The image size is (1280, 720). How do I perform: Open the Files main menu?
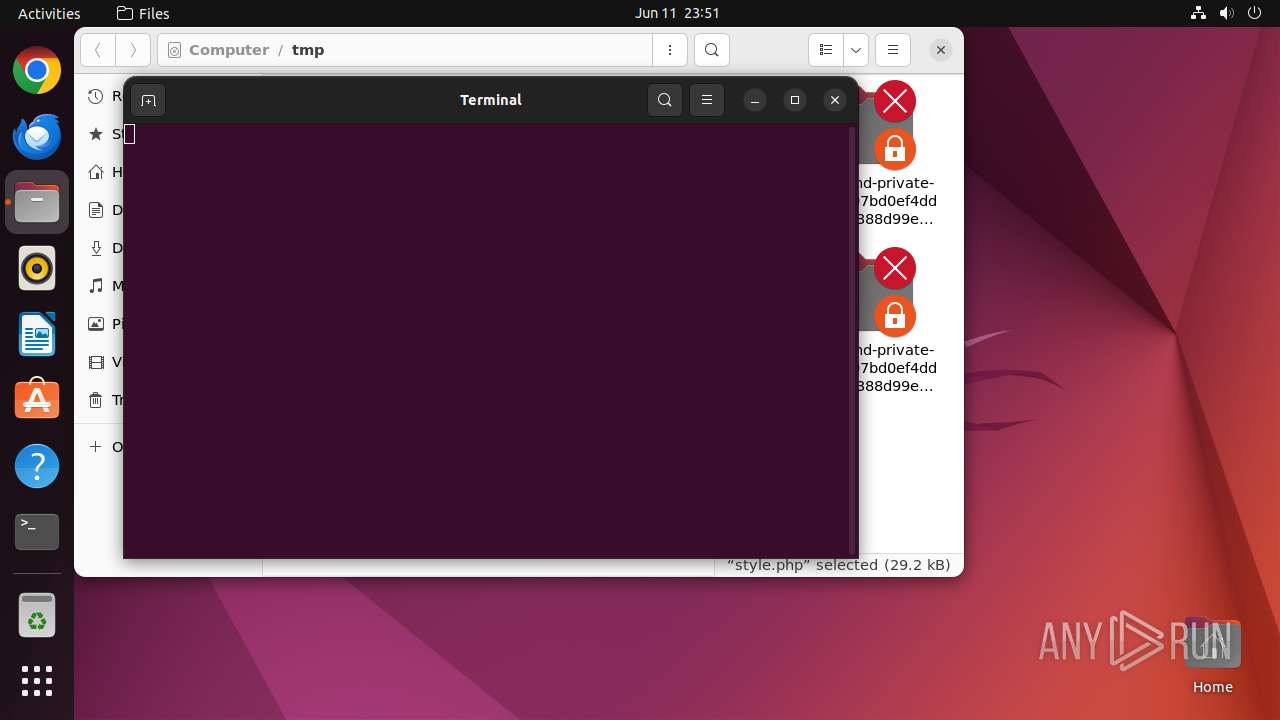point(893,50)
